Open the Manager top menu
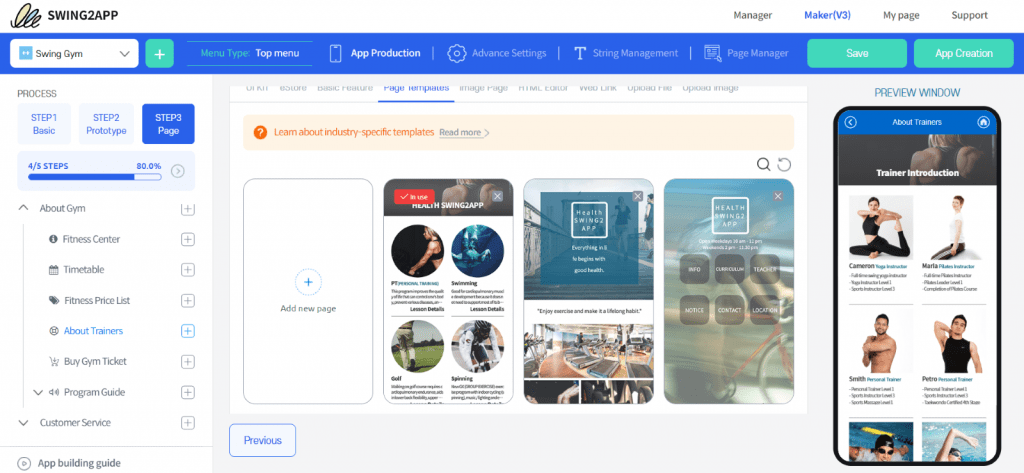Screen dimensions: 1024x473 [x=752, y=16]
